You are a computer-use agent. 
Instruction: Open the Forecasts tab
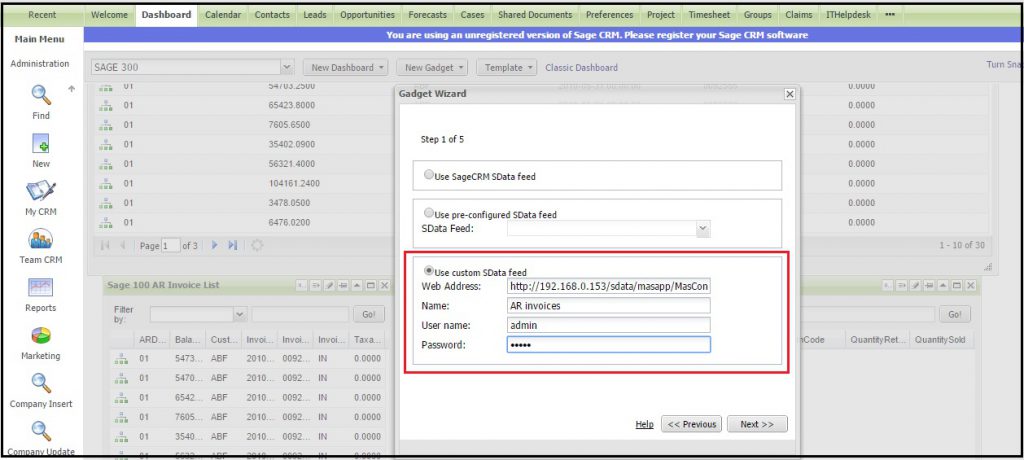(x=428, y=14)
